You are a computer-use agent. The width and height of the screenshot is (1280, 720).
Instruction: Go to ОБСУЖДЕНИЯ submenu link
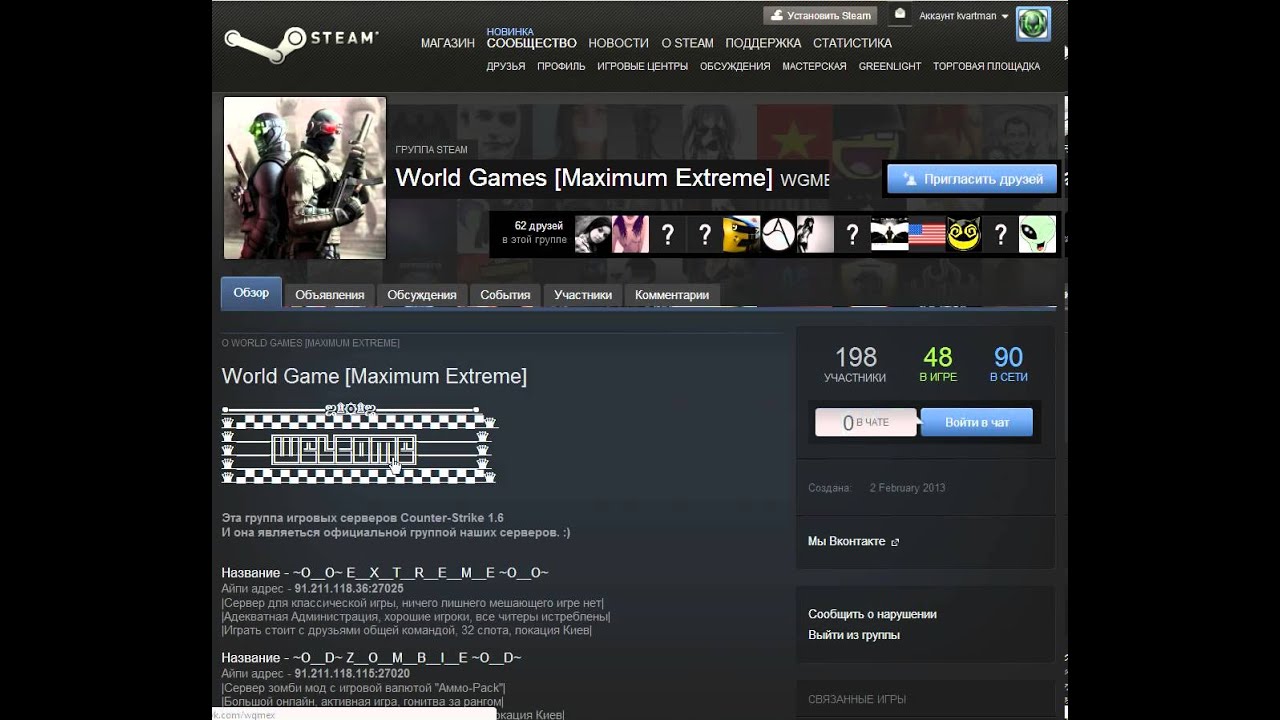(x=735, y=66)
